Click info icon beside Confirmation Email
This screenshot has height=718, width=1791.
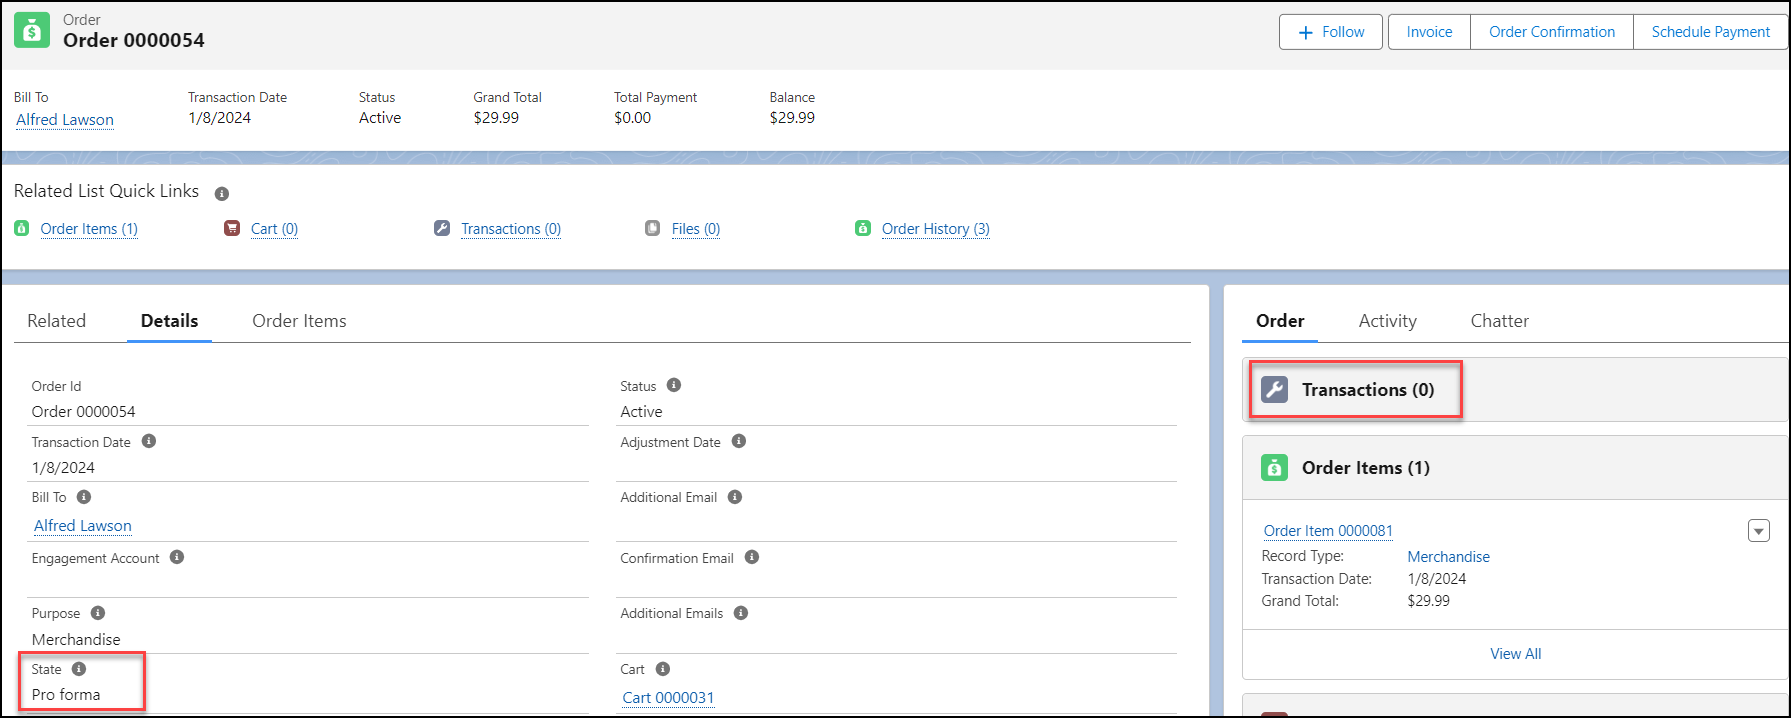752,557
